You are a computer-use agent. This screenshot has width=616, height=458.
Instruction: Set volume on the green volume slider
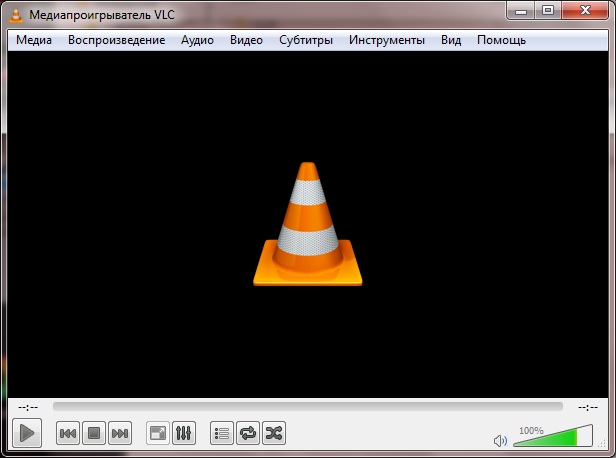(553, 435)
